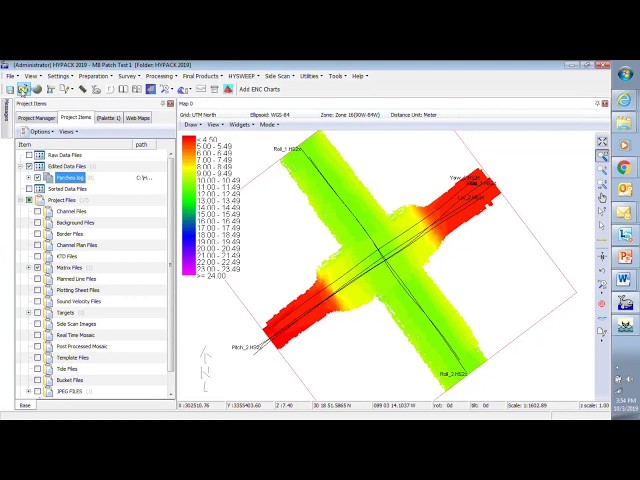Pin the Project Items panel with pushpin icon
The height and width of the screenshot is (480, 640).
click(163, 104)
